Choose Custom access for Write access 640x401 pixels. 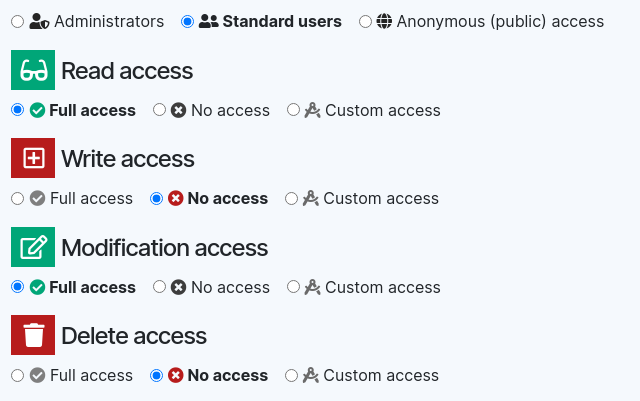click(x=292, y=198)
